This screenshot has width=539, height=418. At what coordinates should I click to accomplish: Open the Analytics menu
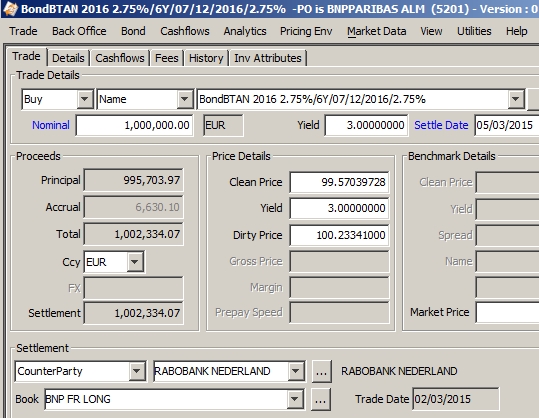pyautogui.click(x=245, y=31)
